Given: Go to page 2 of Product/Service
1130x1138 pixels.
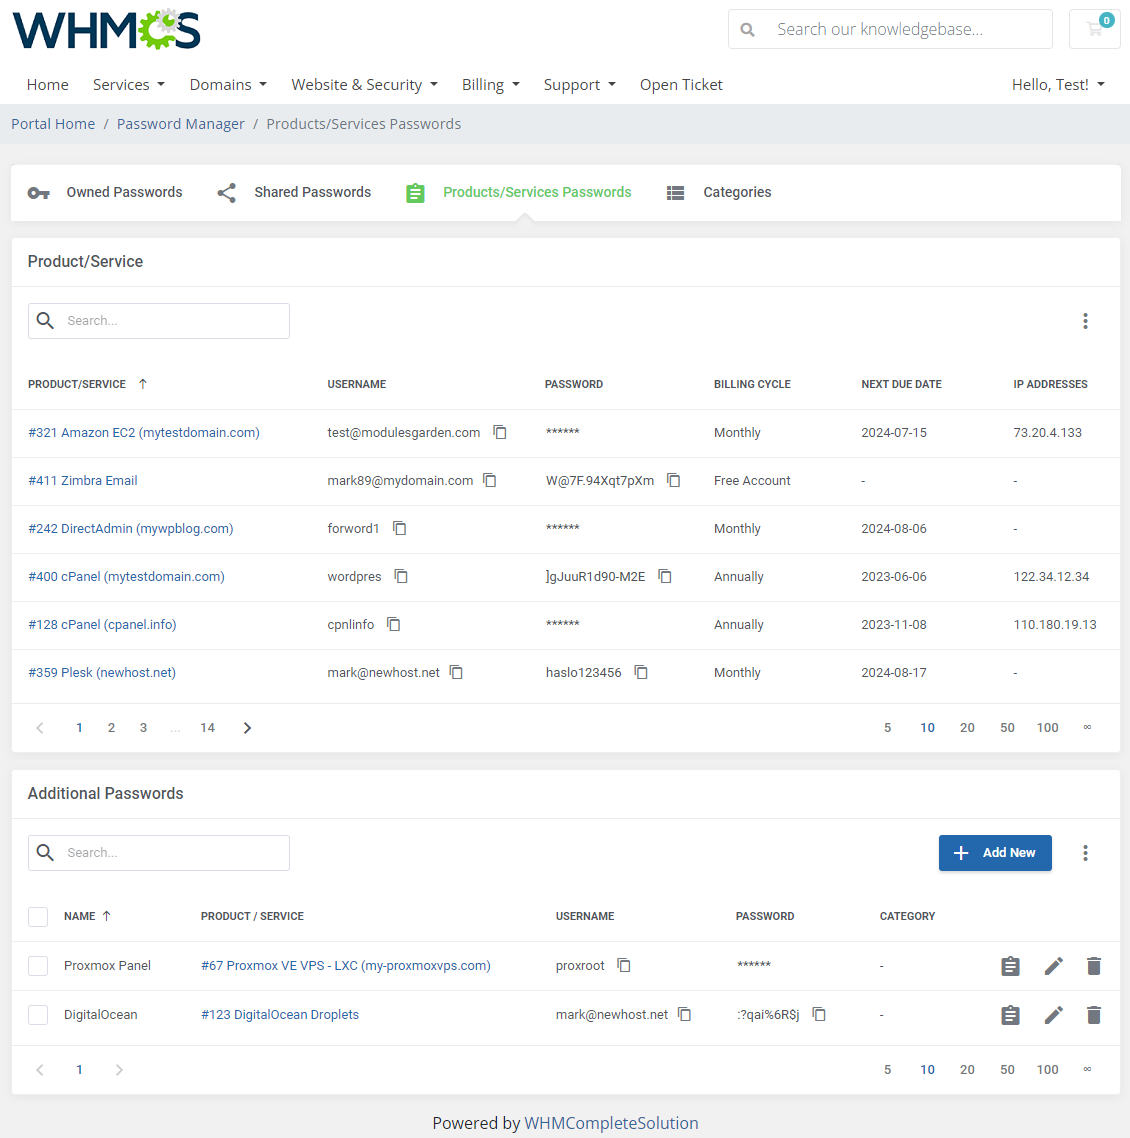Looking at the screenshot, I should pos(111,728).
